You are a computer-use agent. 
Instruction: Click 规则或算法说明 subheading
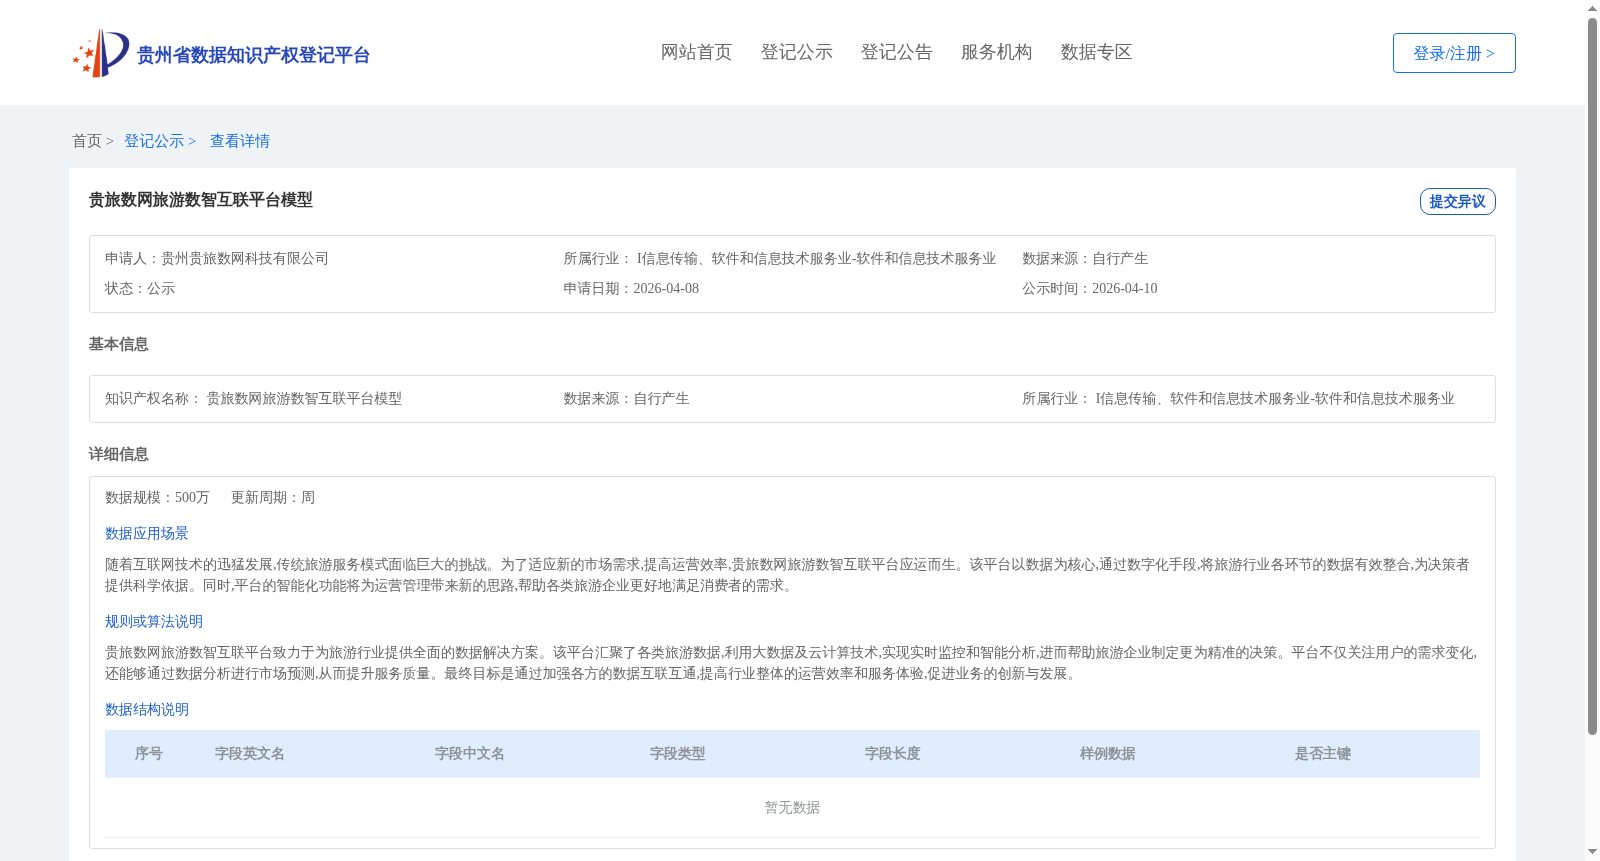click(154, 622)
